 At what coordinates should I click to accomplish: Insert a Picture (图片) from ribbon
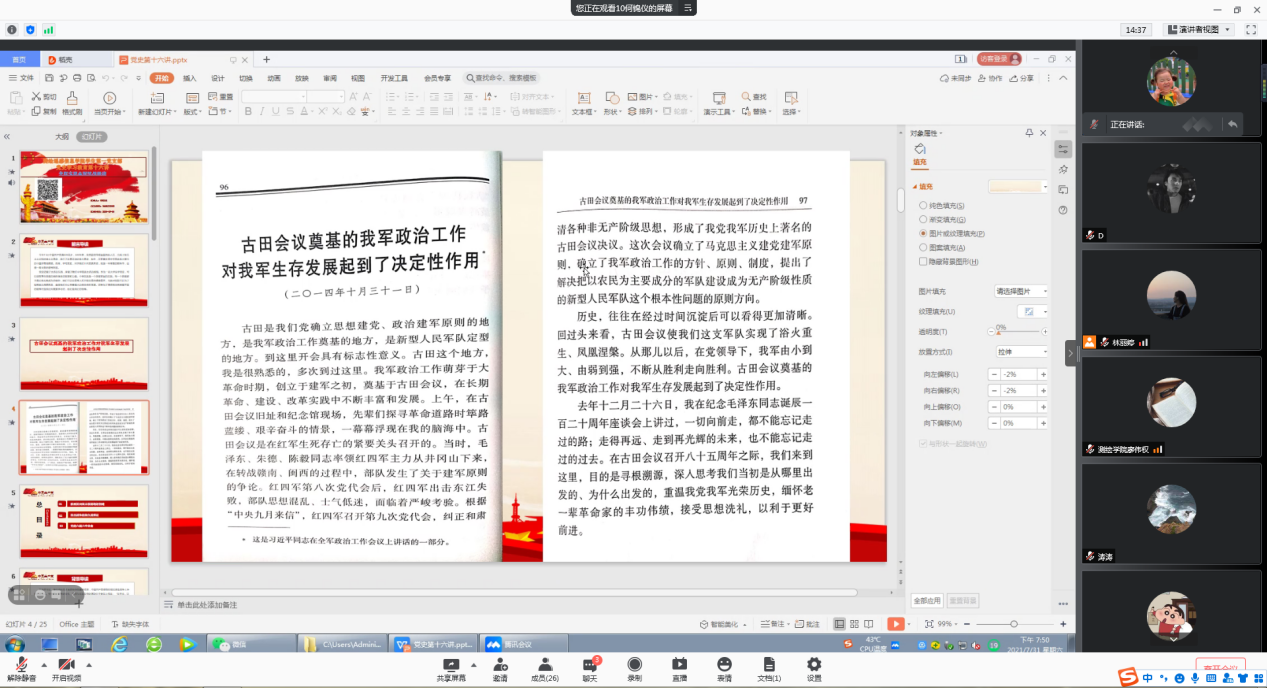(x=641, y=97)
